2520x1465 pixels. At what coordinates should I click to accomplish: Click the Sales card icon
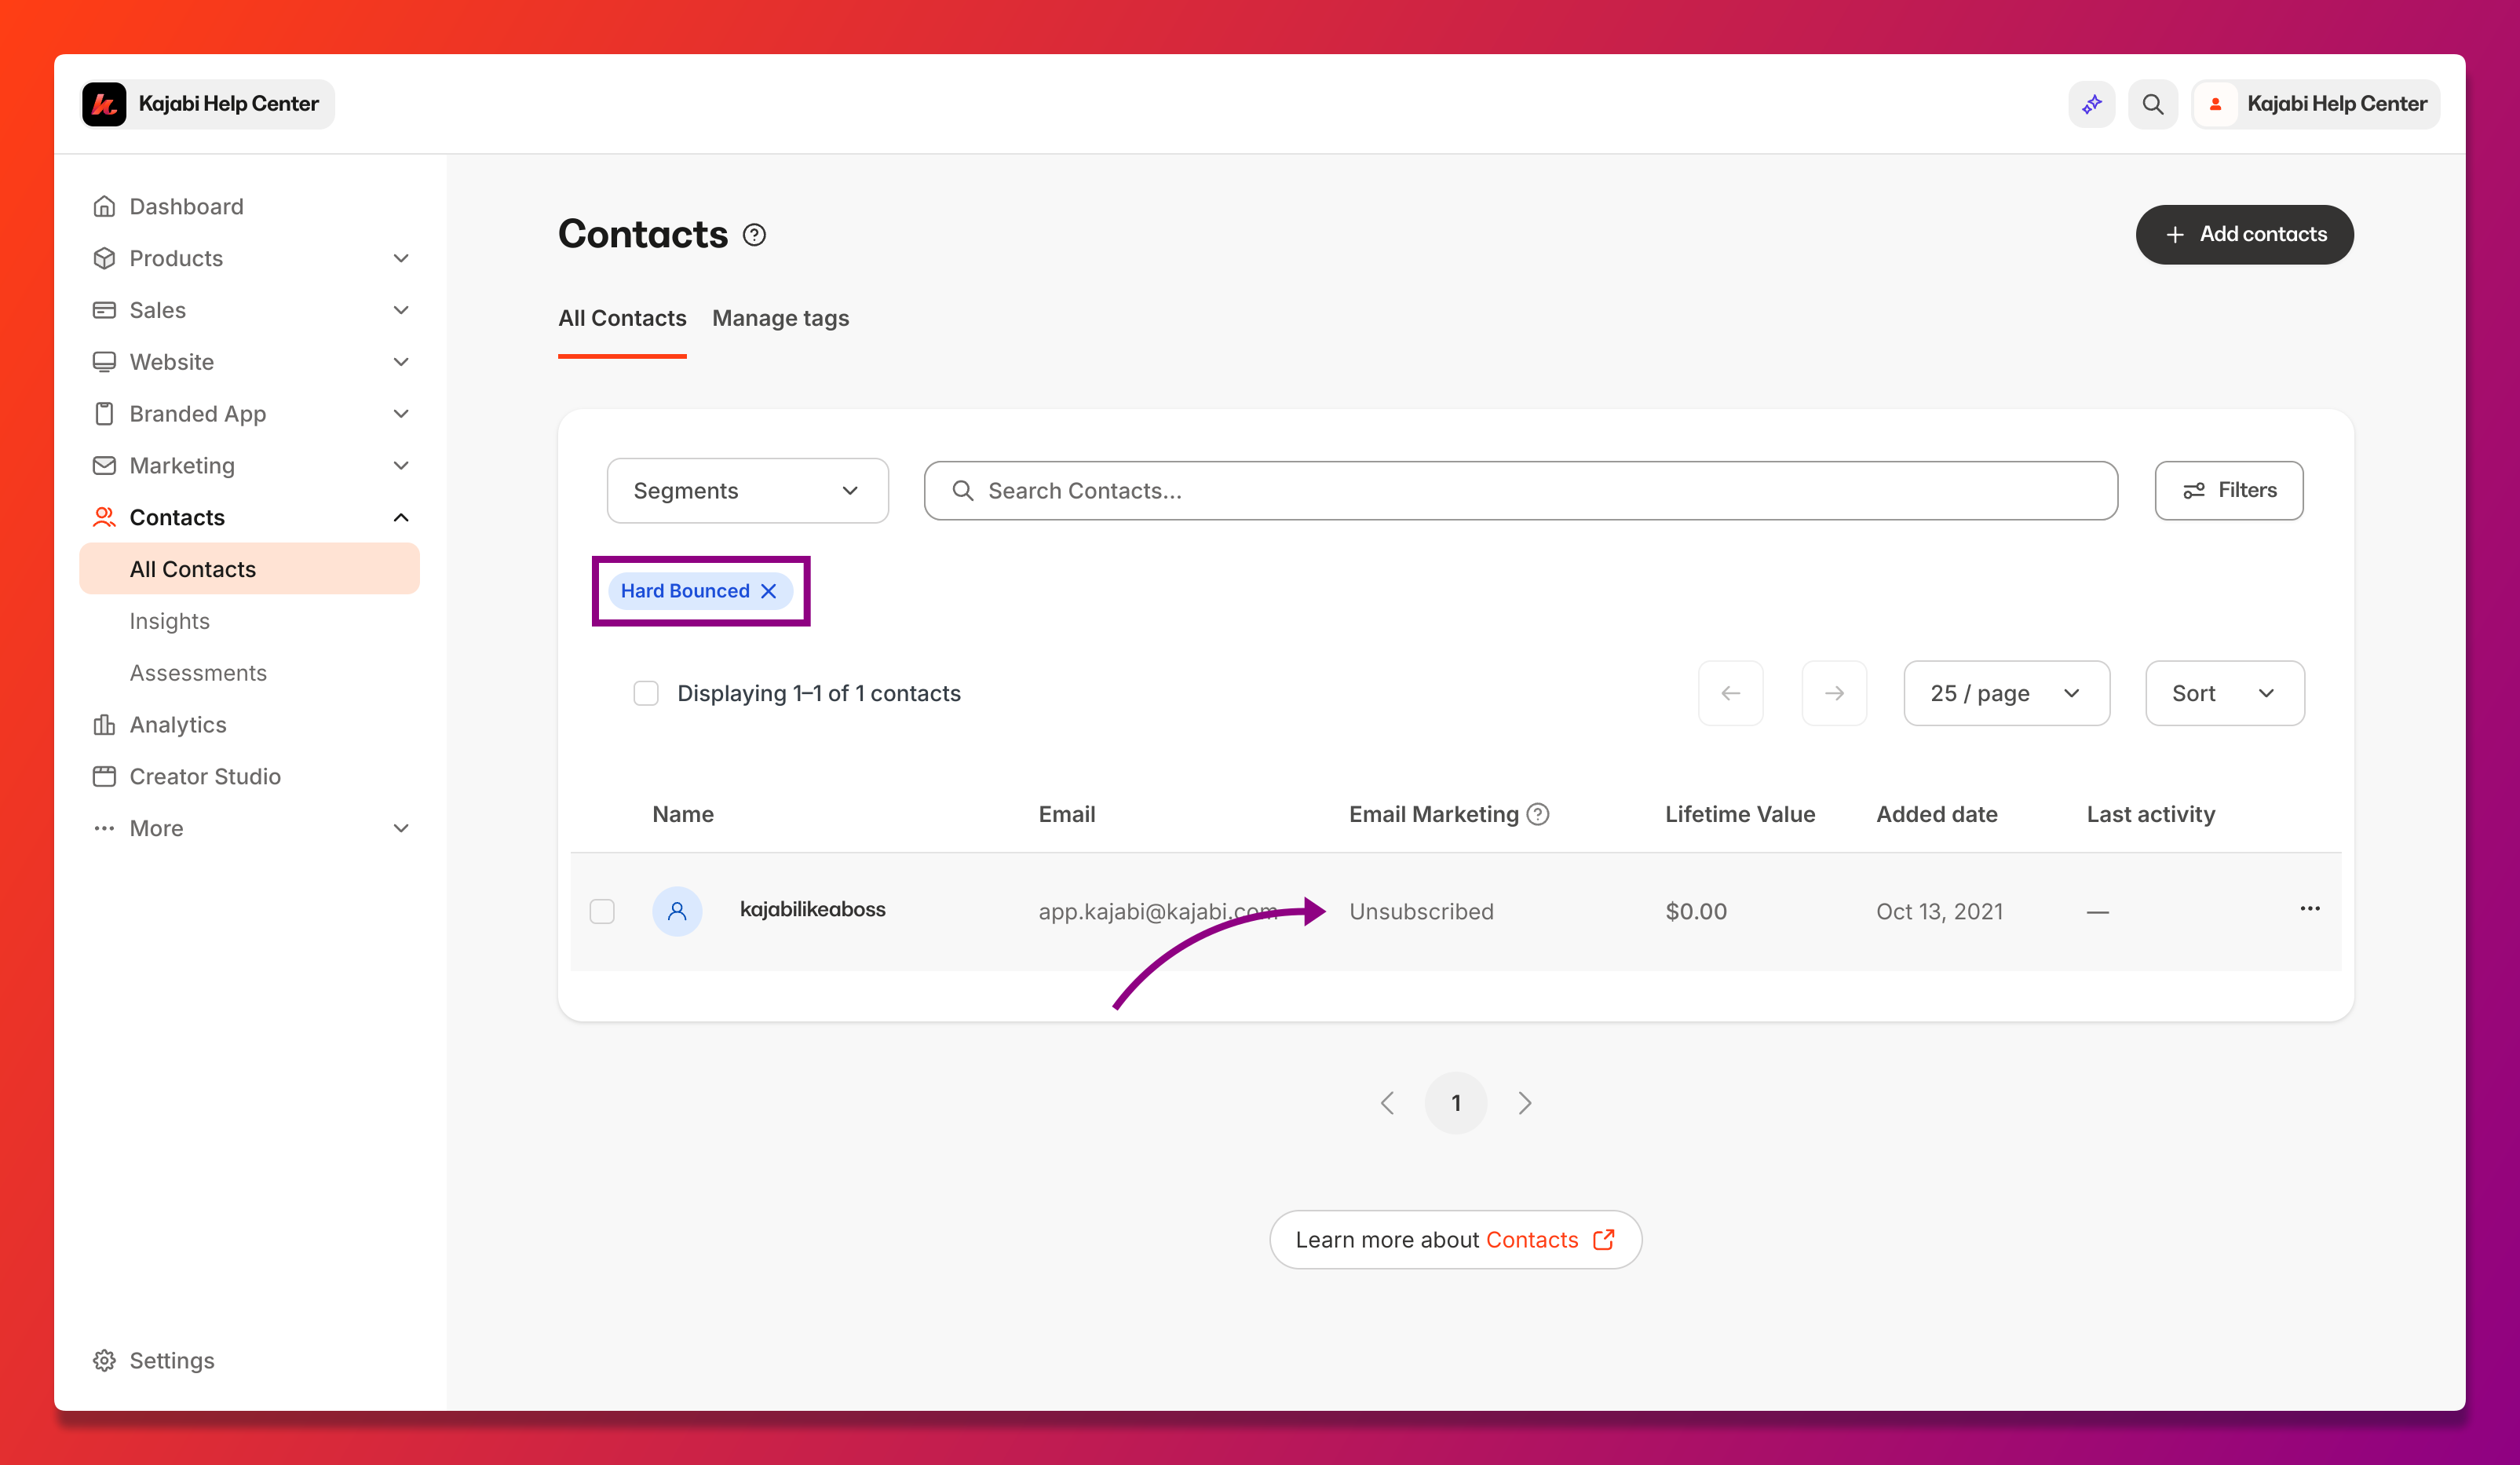pyautogui.click(x=104, y=310)
